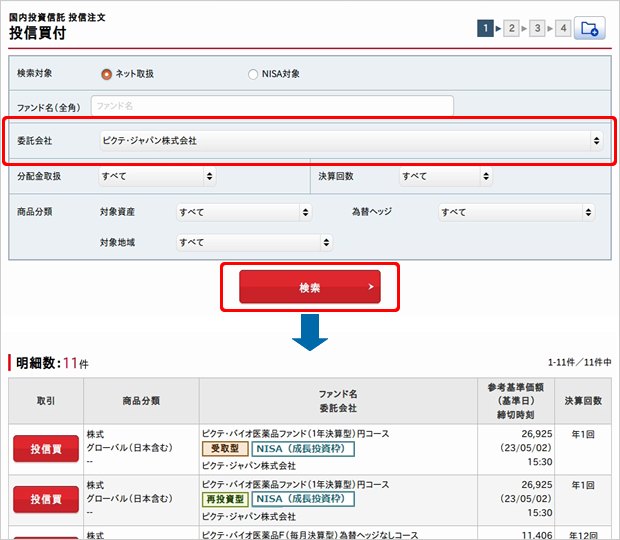Screen dimensions: 620x540
Task: Click step 1 in the progress indicator
Action: click(485, 28)
